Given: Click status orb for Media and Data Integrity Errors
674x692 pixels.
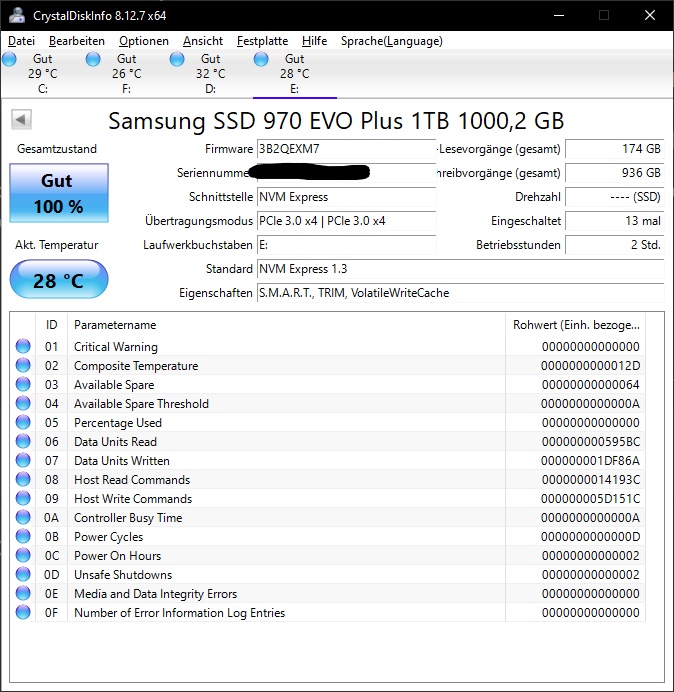Looking at the screenshot, I should point(23,593).
